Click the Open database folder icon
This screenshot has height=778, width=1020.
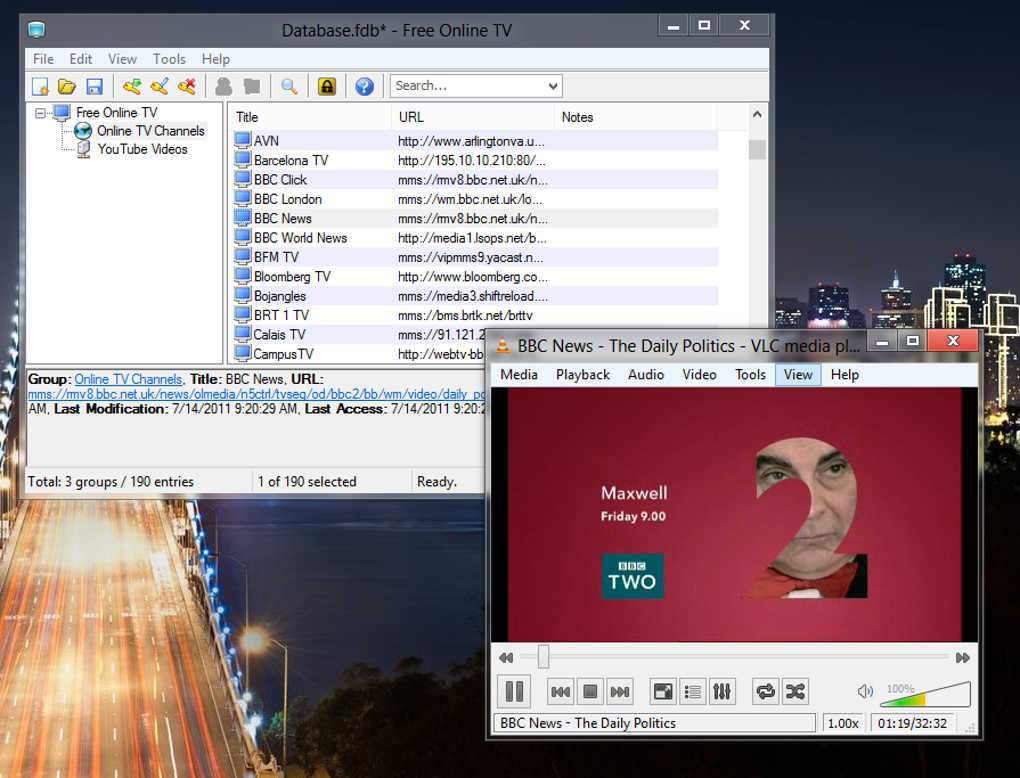coord(67,87)
